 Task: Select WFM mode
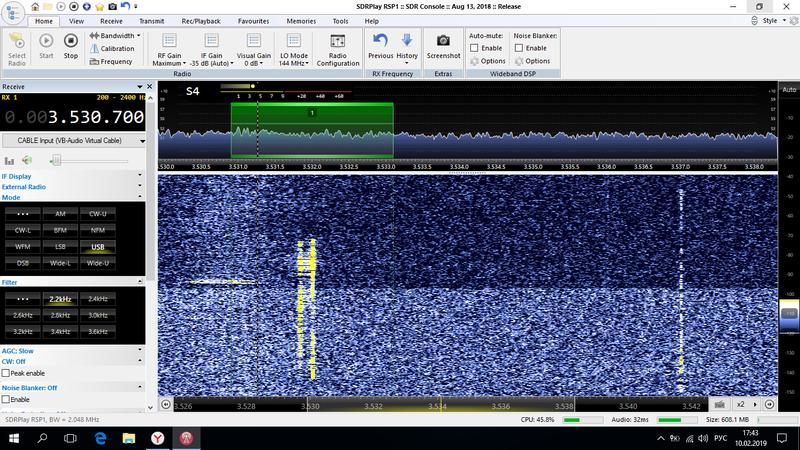(22, 246)
